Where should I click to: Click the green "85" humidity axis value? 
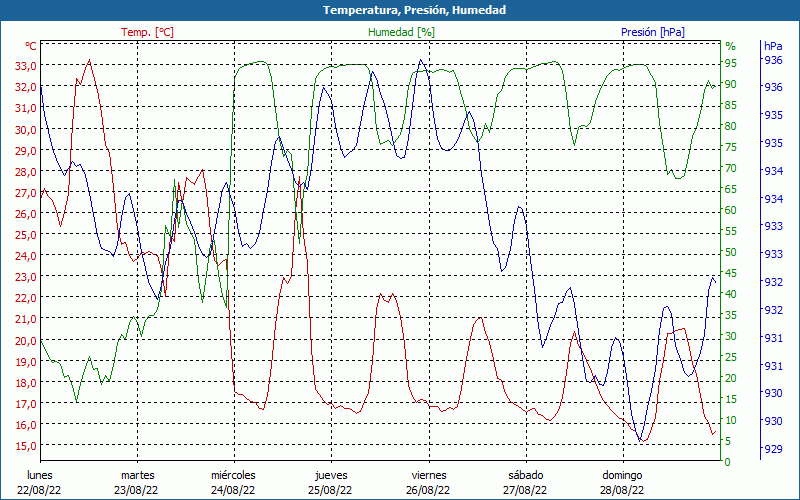coord(731,105)
